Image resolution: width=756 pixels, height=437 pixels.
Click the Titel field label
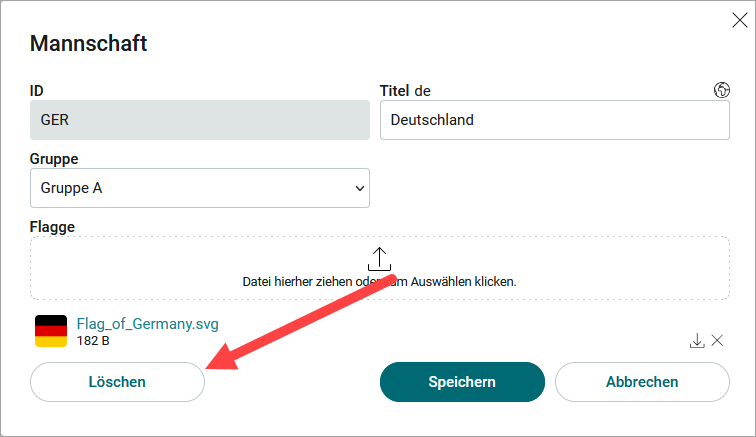pyautogui.click(x=394, y=91)
